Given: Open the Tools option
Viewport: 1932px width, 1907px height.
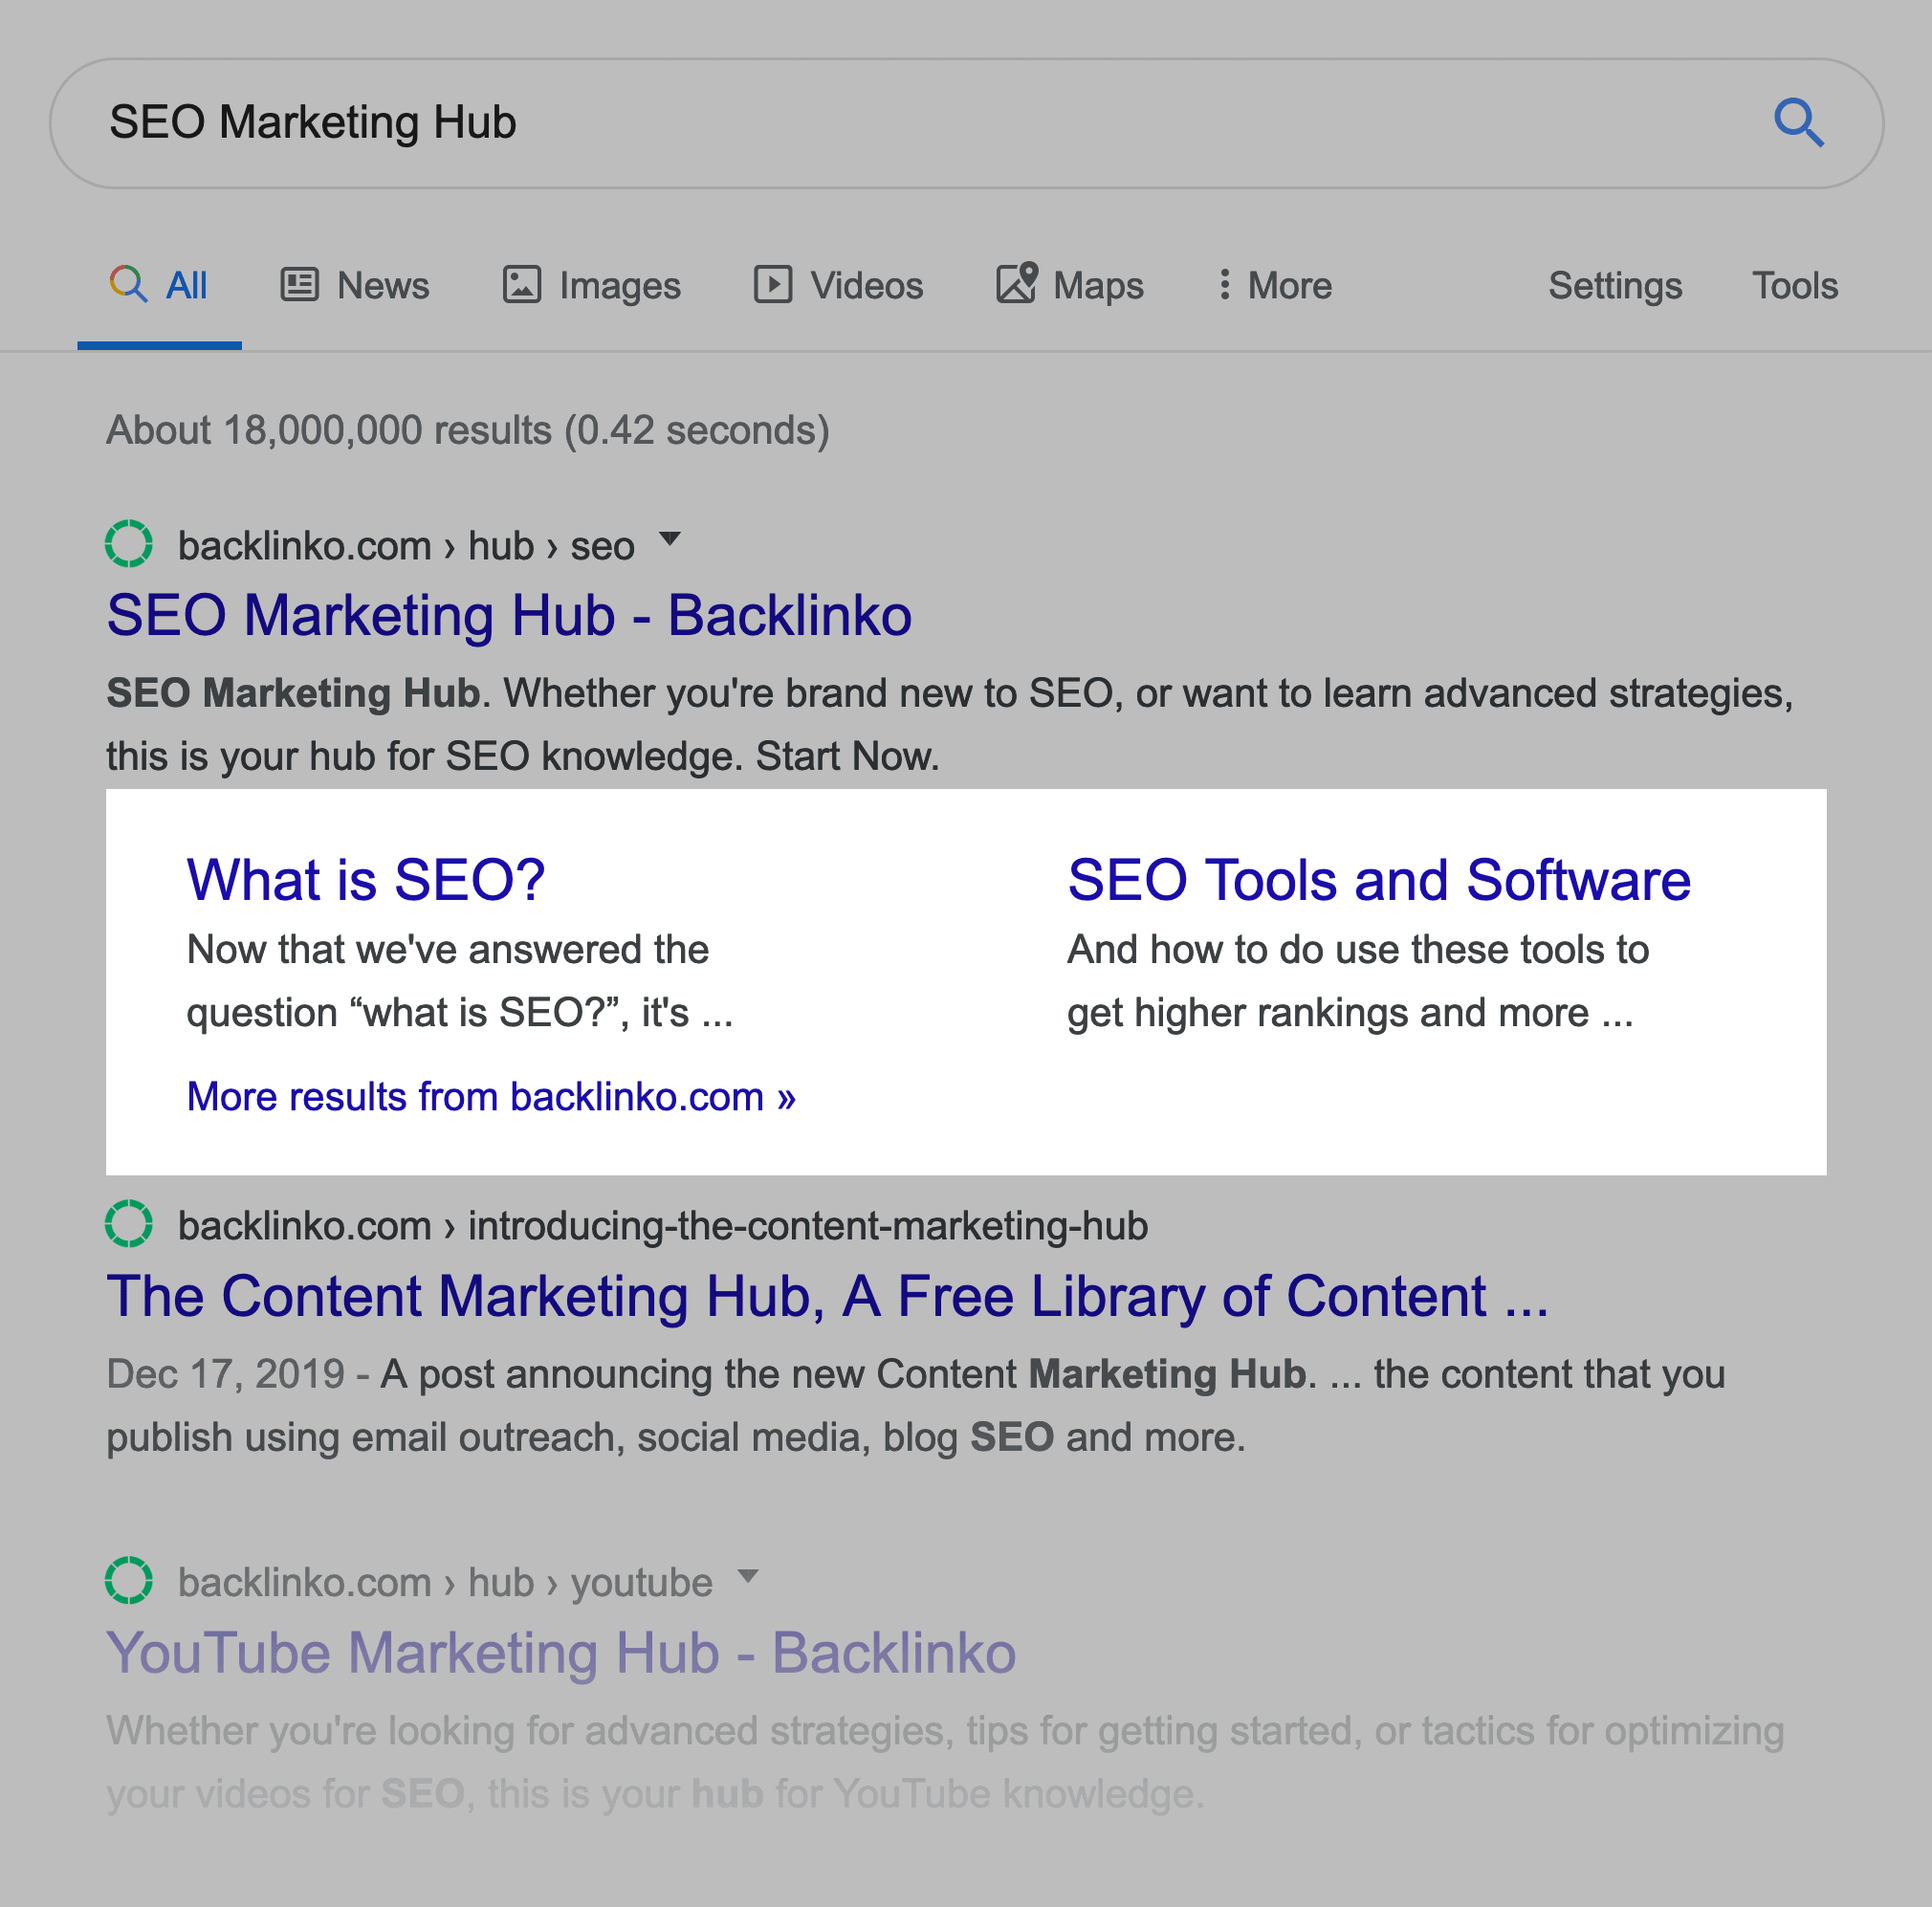Looking at the screenshot, I should tap(1794, 286).
